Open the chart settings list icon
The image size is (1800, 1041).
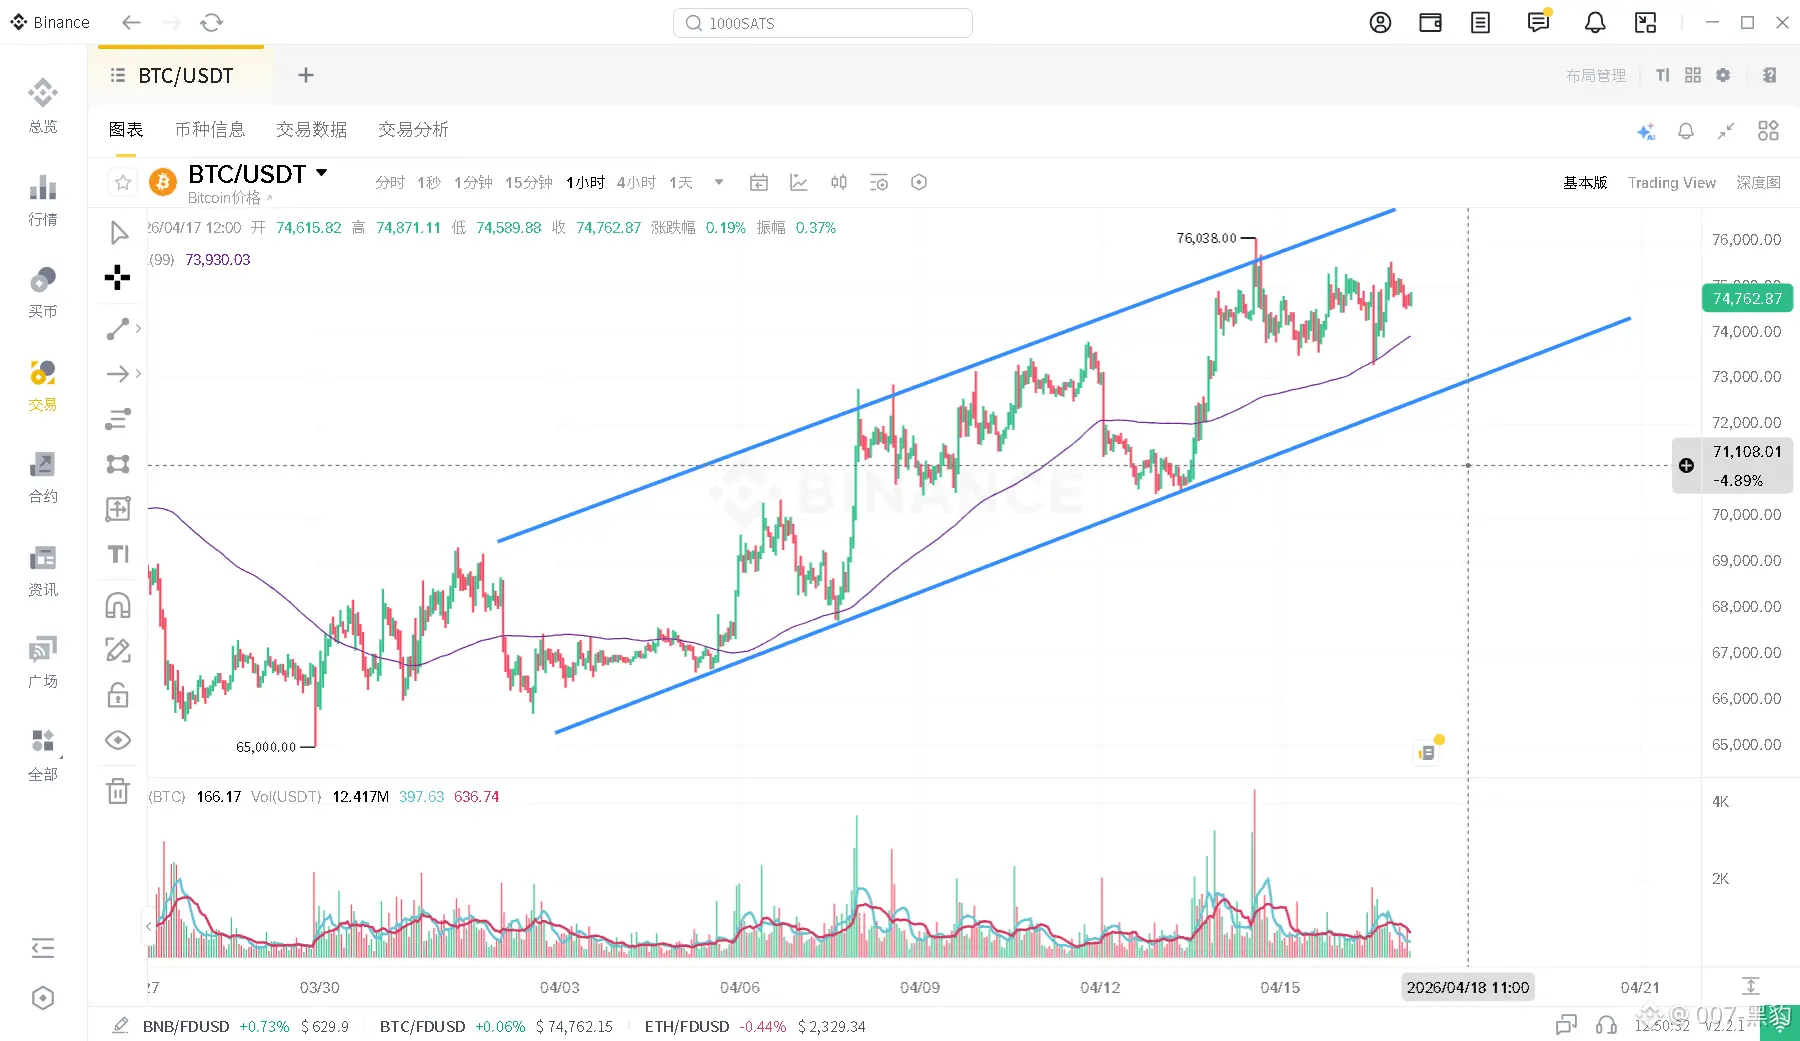tap(879, 182)
